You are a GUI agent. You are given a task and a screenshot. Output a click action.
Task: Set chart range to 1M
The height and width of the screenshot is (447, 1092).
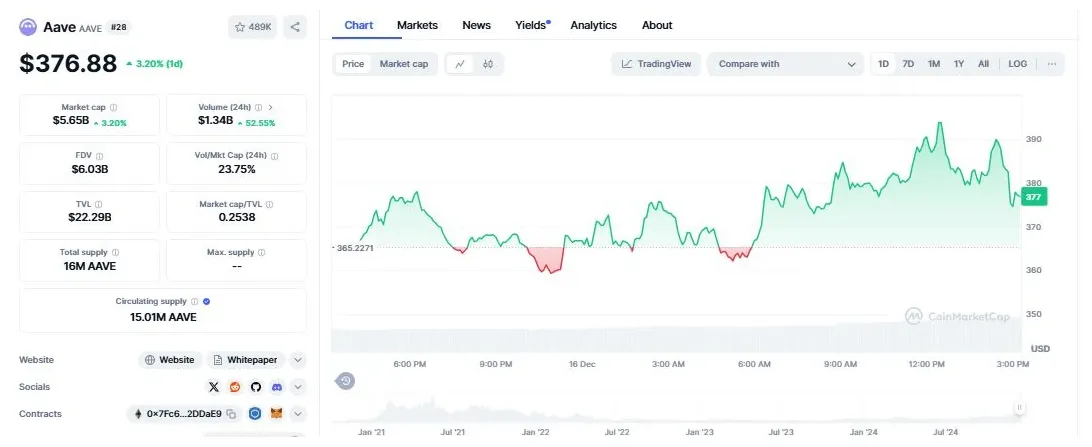[934, 64]
